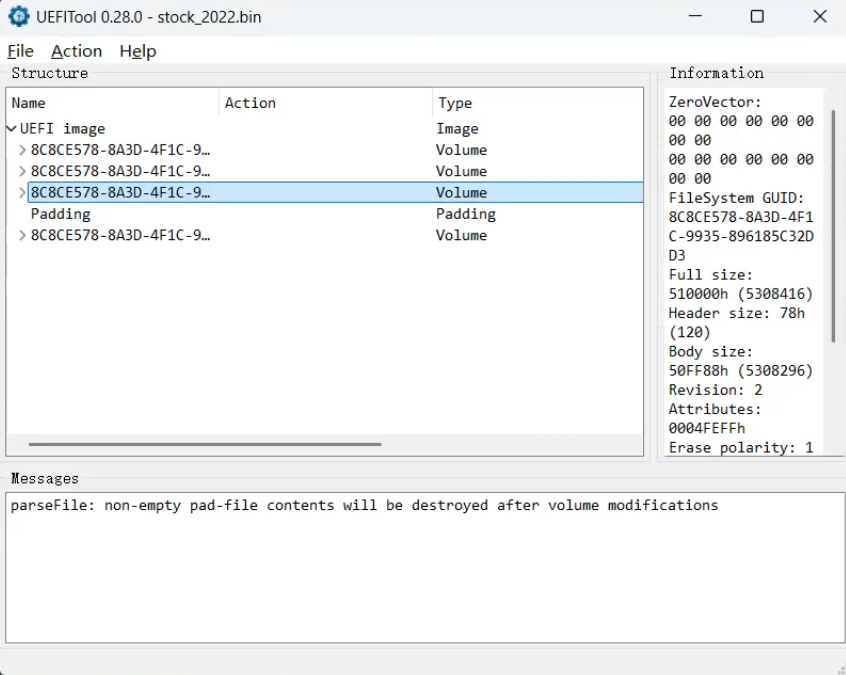Click the Name column header

113,103
